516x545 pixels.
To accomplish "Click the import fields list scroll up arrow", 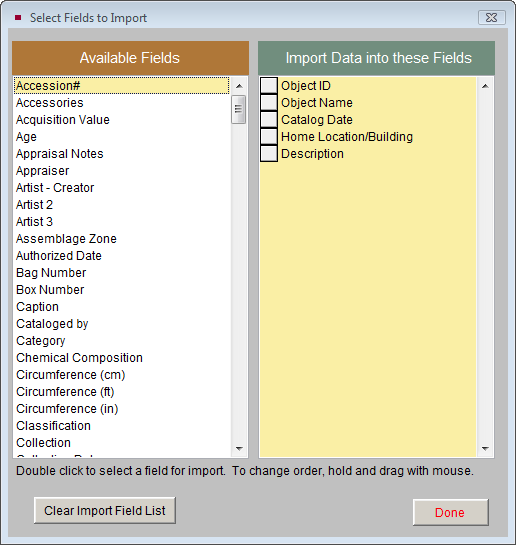I will (485, 86).
